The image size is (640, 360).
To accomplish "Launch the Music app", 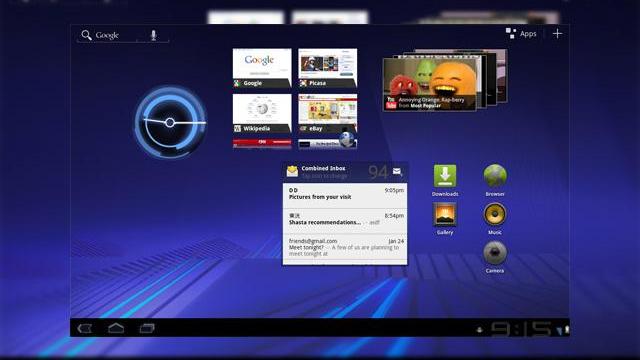I will [495, 219].
